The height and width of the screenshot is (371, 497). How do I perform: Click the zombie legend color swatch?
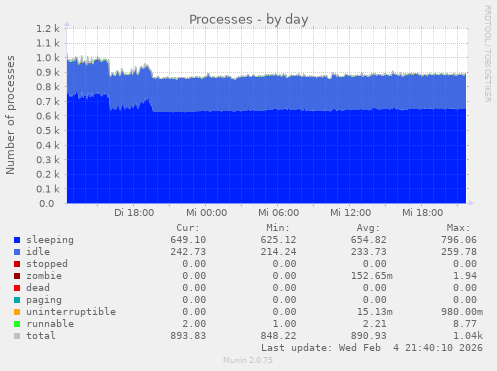17,276
